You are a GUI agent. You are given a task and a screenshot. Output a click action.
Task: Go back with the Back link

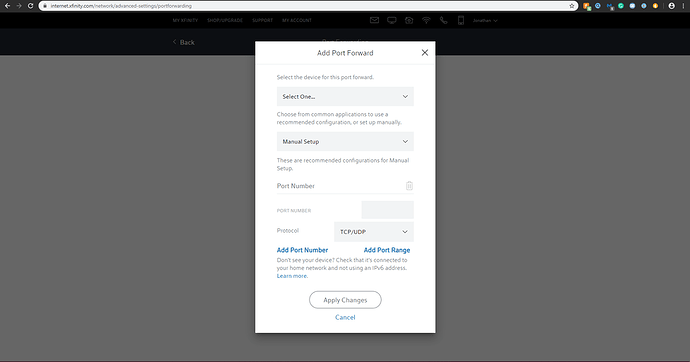point(184,42)
